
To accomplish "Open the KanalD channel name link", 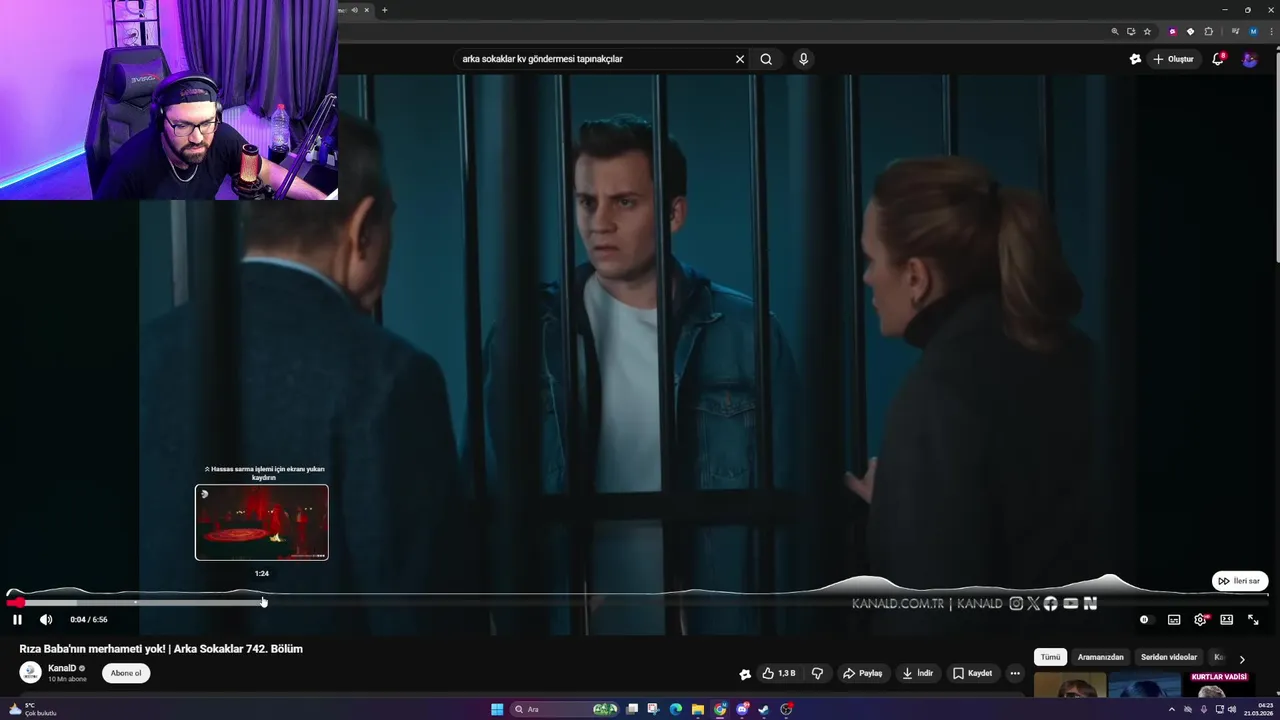I will 62,668.
